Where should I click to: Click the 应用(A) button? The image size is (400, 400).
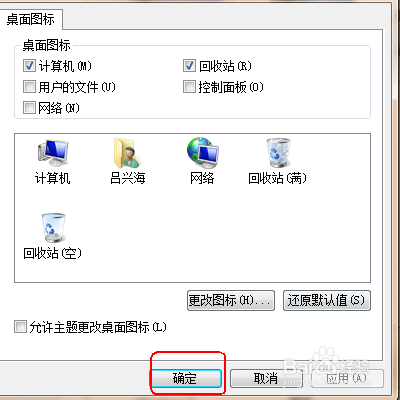[x=347, y=378]
